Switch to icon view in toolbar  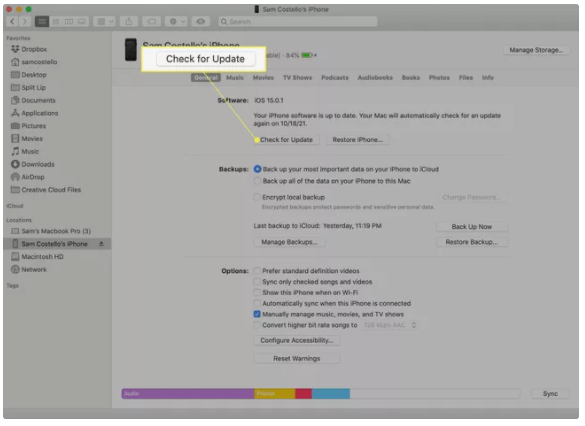pyautogui.click(x=42, y=22)
